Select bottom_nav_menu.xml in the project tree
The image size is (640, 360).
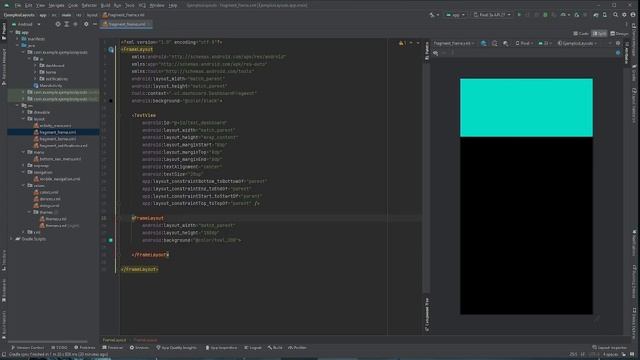[57, 159]
